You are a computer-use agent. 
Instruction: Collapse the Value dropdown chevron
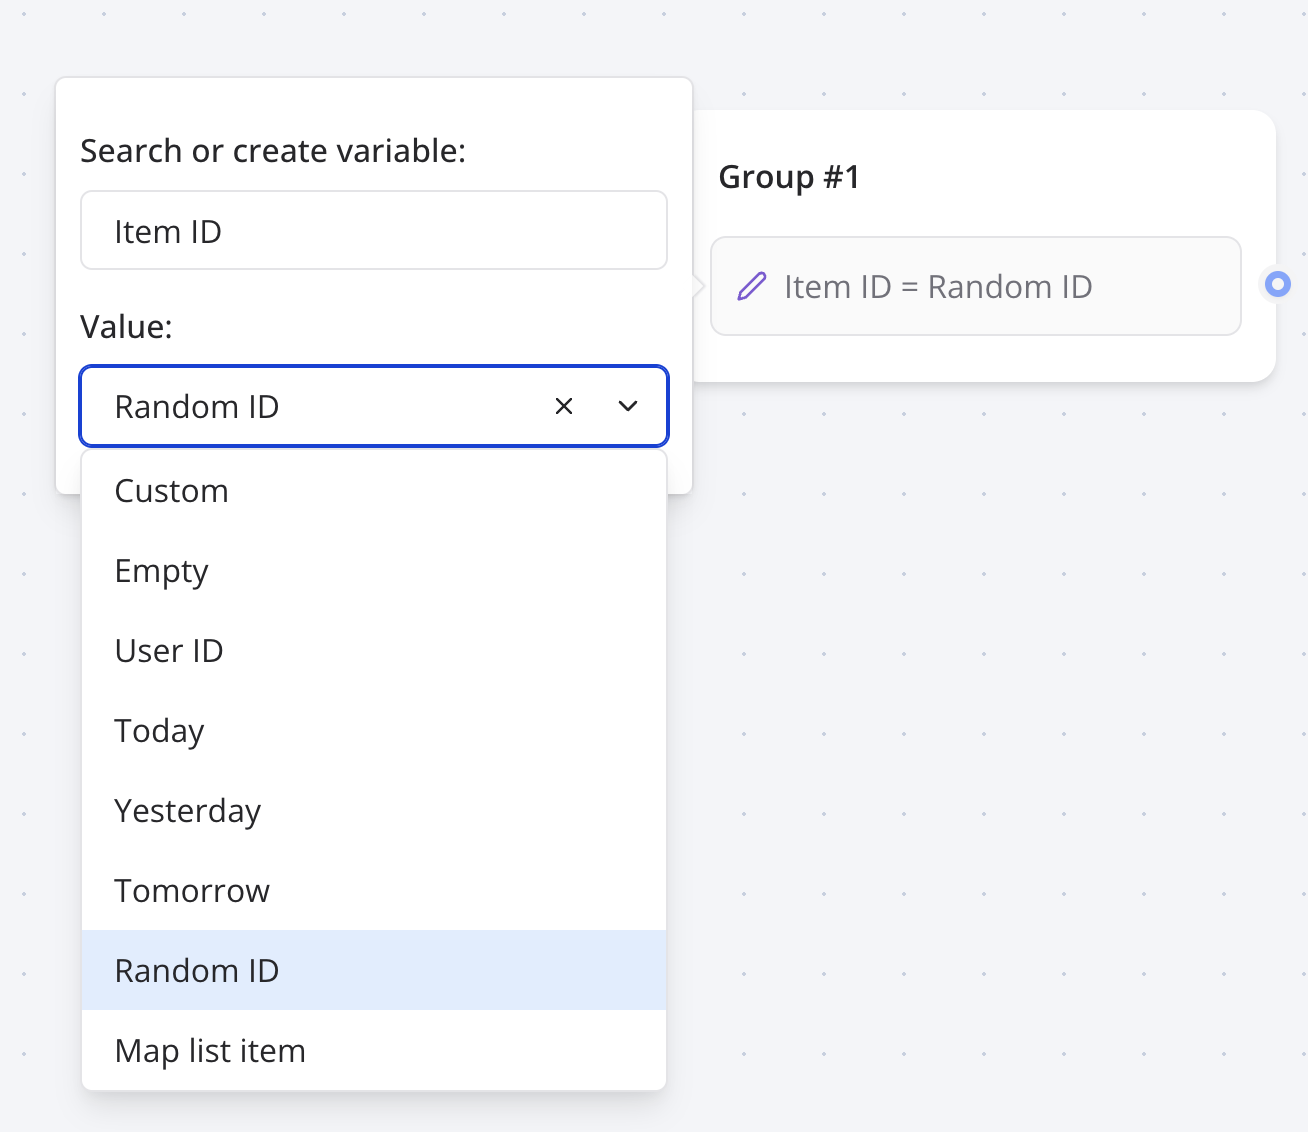[628, 406]
